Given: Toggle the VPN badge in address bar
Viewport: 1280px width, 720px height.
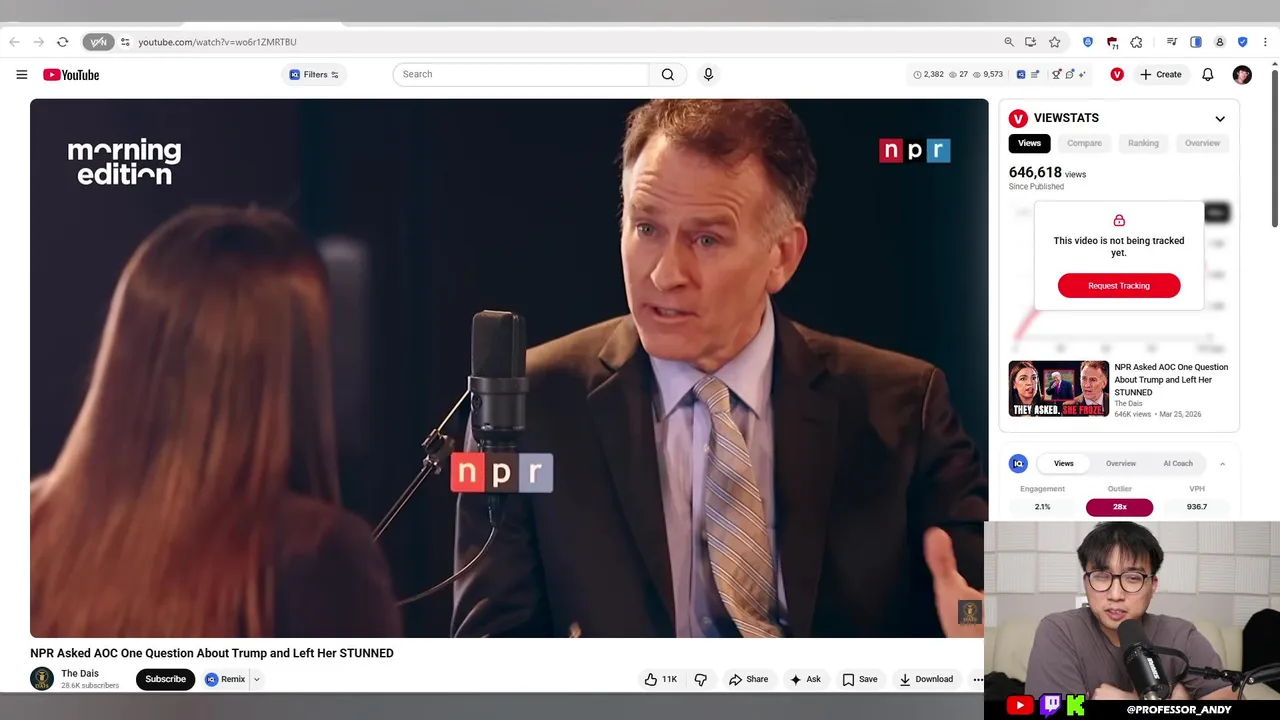Looking at the screenshot, I should [x=98, y=42].
